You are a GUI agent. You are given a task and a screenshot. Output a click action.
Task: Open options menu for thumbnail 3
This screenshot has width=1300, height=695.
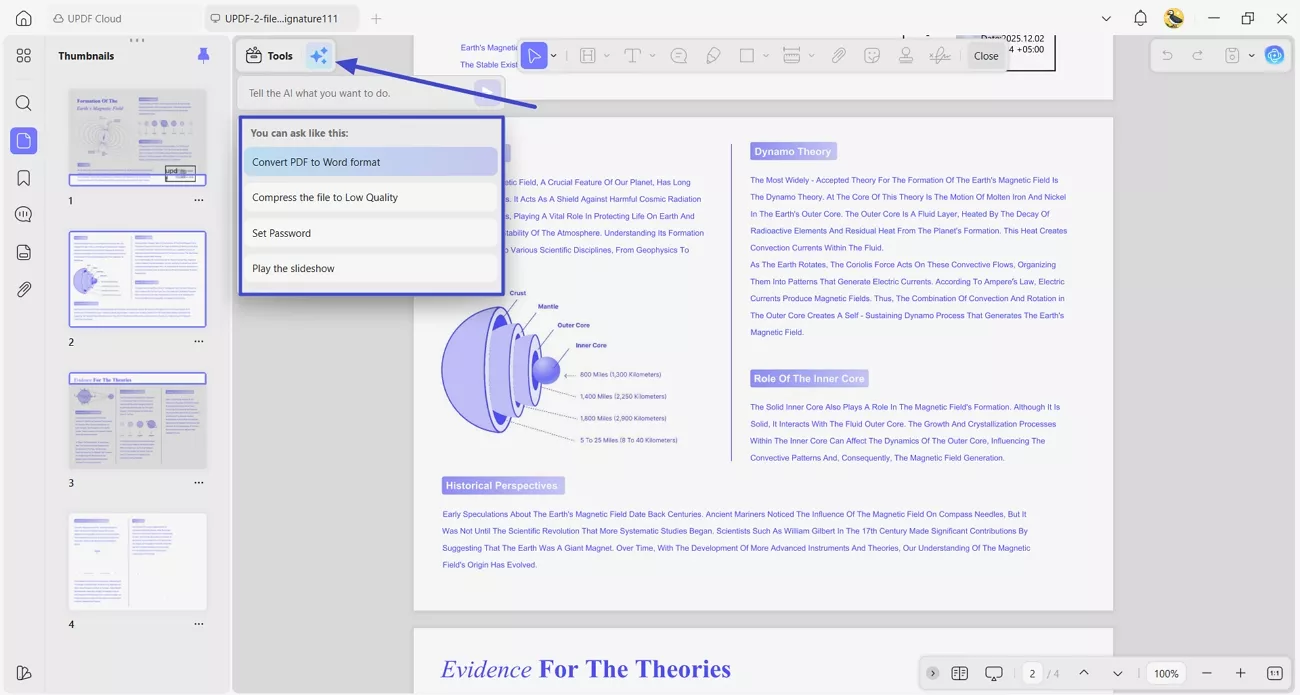pyautogui.click(x=199, y=483)
